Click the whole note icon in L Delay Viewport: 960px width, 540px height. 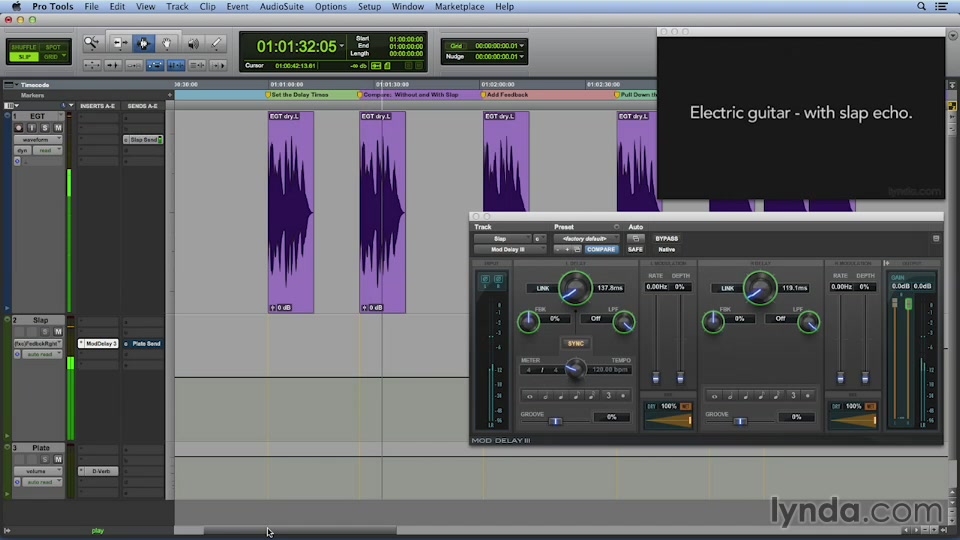tap(530, 396)
